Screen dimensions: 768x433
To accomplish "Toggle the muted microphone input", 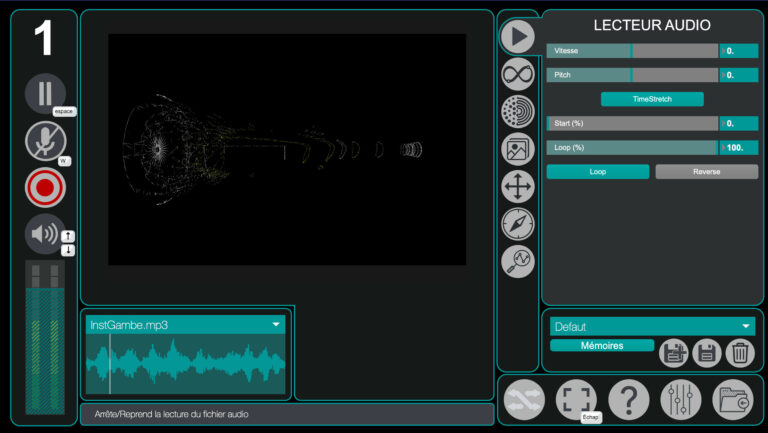I will [45, 141].
